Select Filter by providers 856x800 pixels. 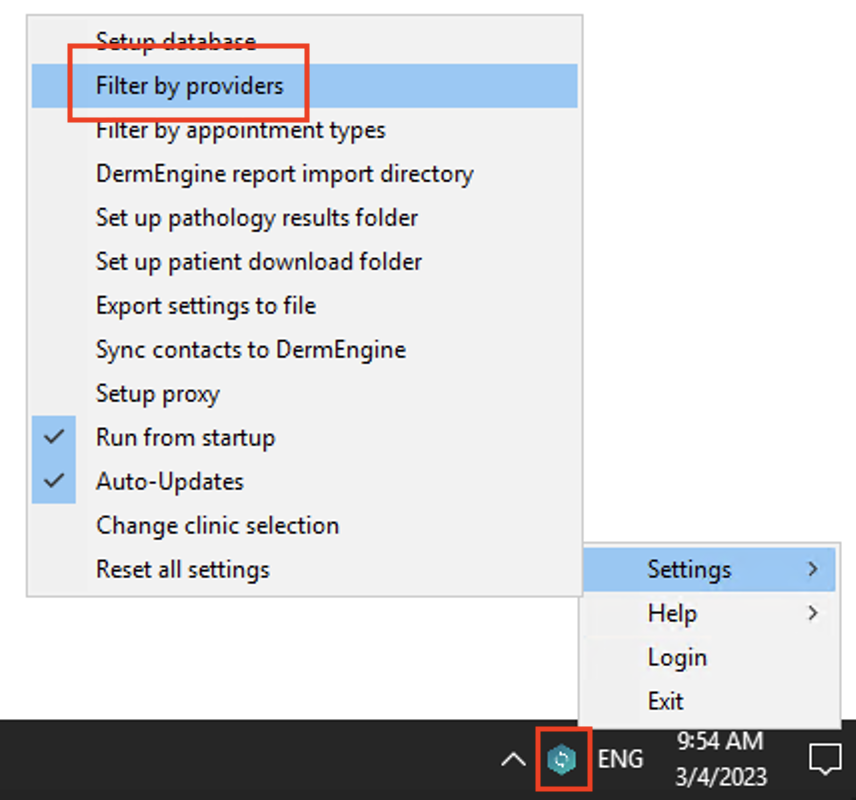(x=190, y=86)
